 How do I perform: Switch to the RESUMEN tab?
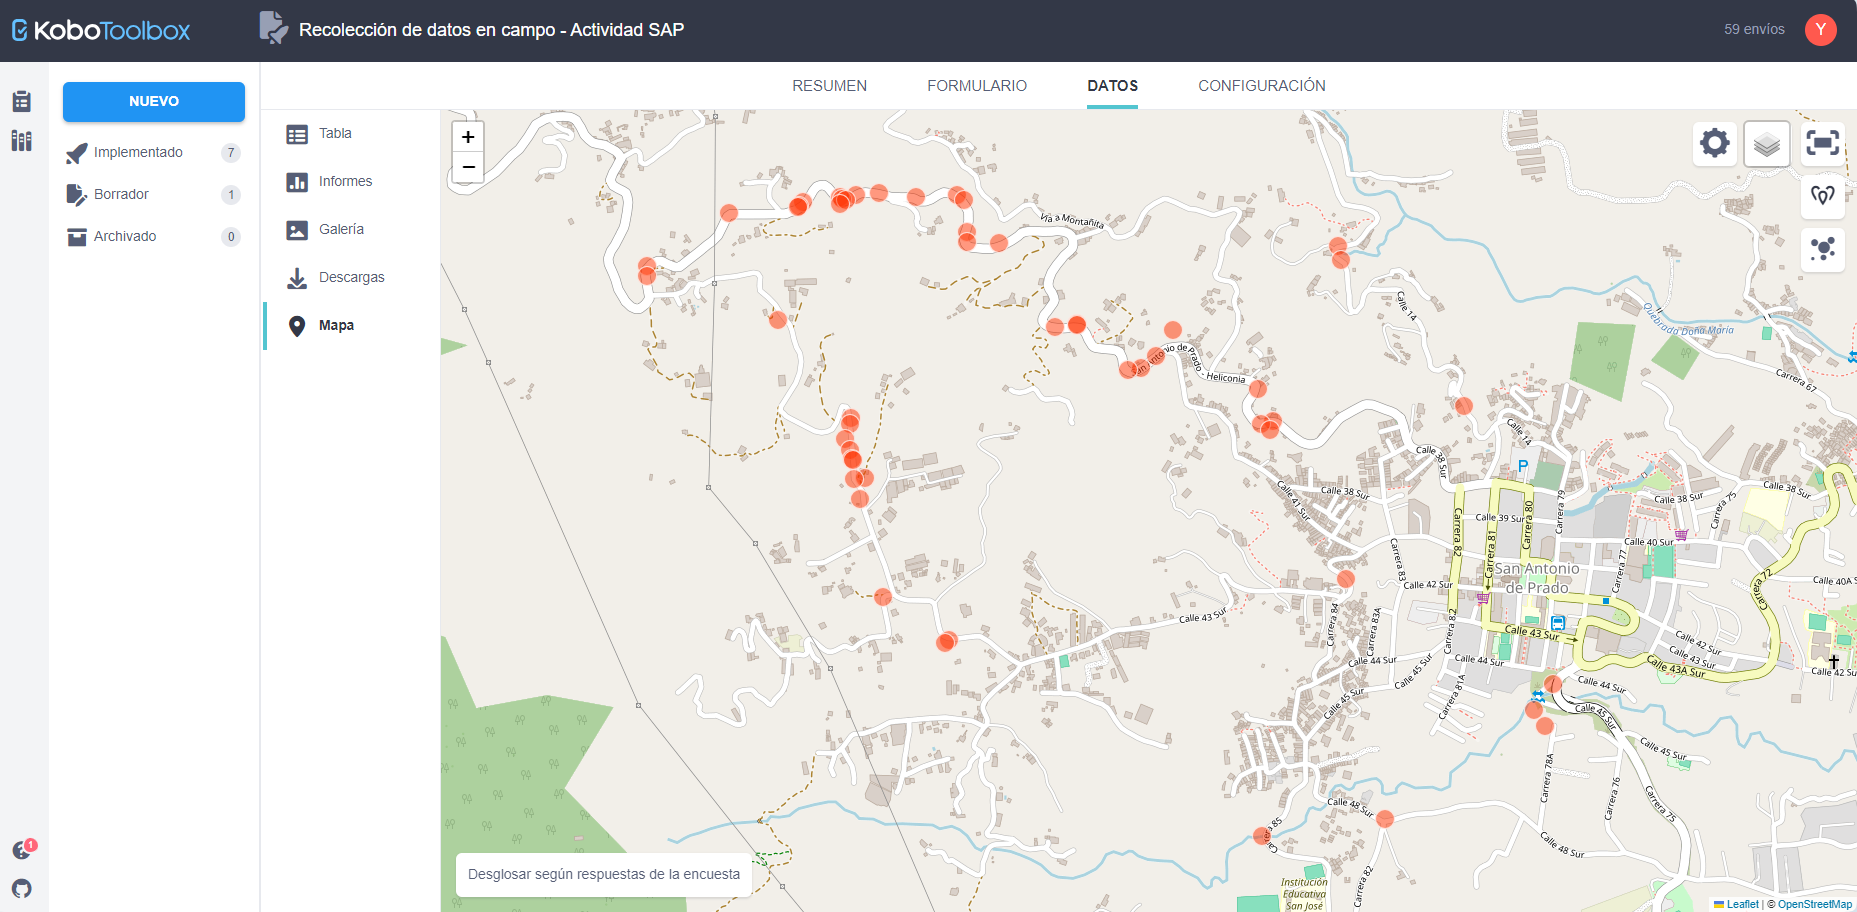click(829, 86)
